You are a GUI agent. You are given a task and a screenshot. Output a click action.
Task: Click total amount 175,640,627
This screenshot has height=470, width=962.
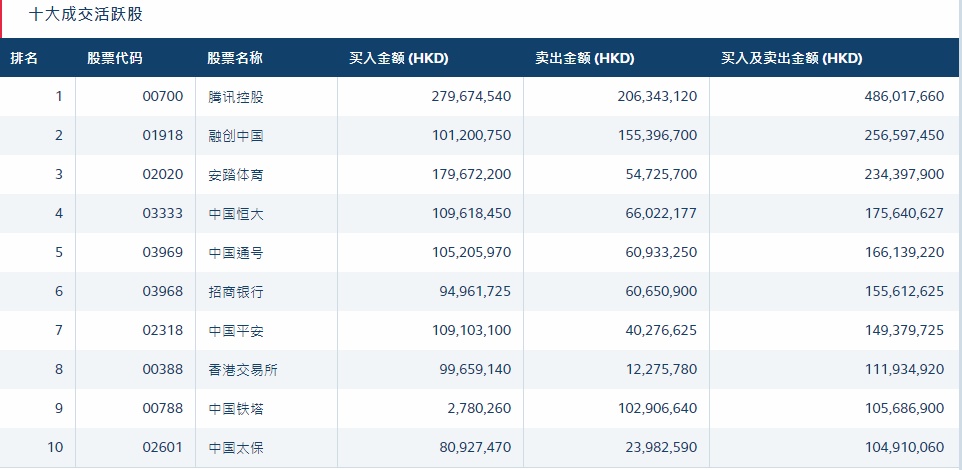tap(904, 214)
